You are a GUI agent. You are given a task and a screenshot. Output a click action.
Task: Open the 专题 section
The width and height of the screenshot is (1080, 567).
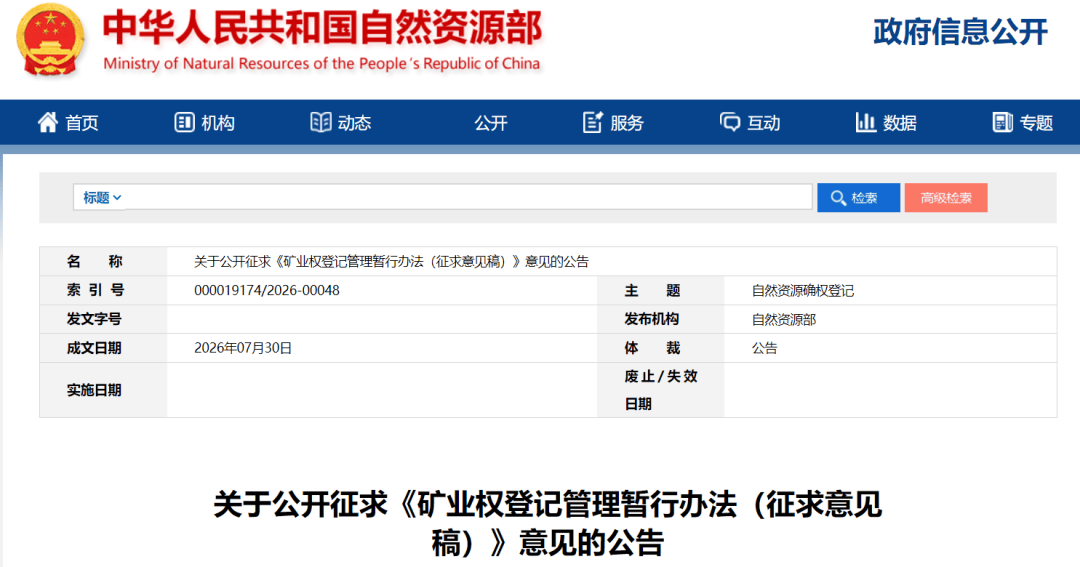coord(1036,123)
